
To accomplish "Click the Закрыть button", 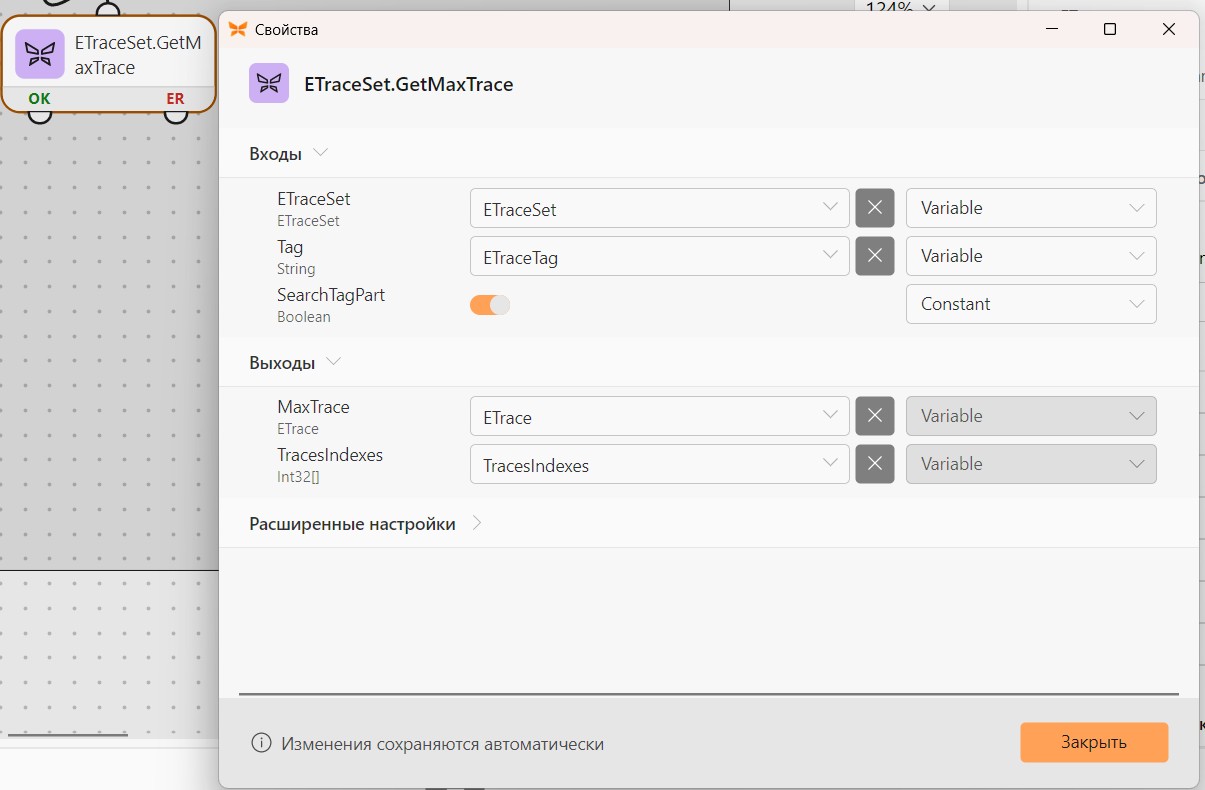I will 1094,742.
